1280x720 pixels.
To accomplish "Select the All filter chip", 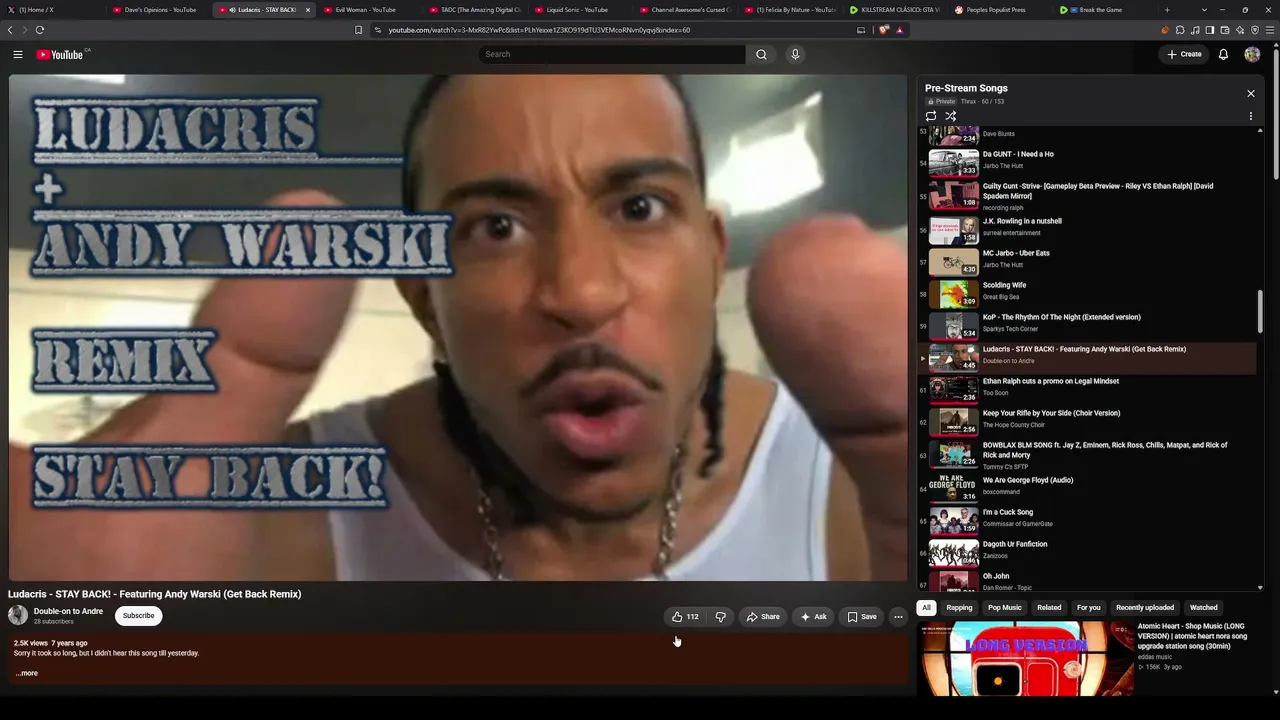I will [x=926, y=608].
